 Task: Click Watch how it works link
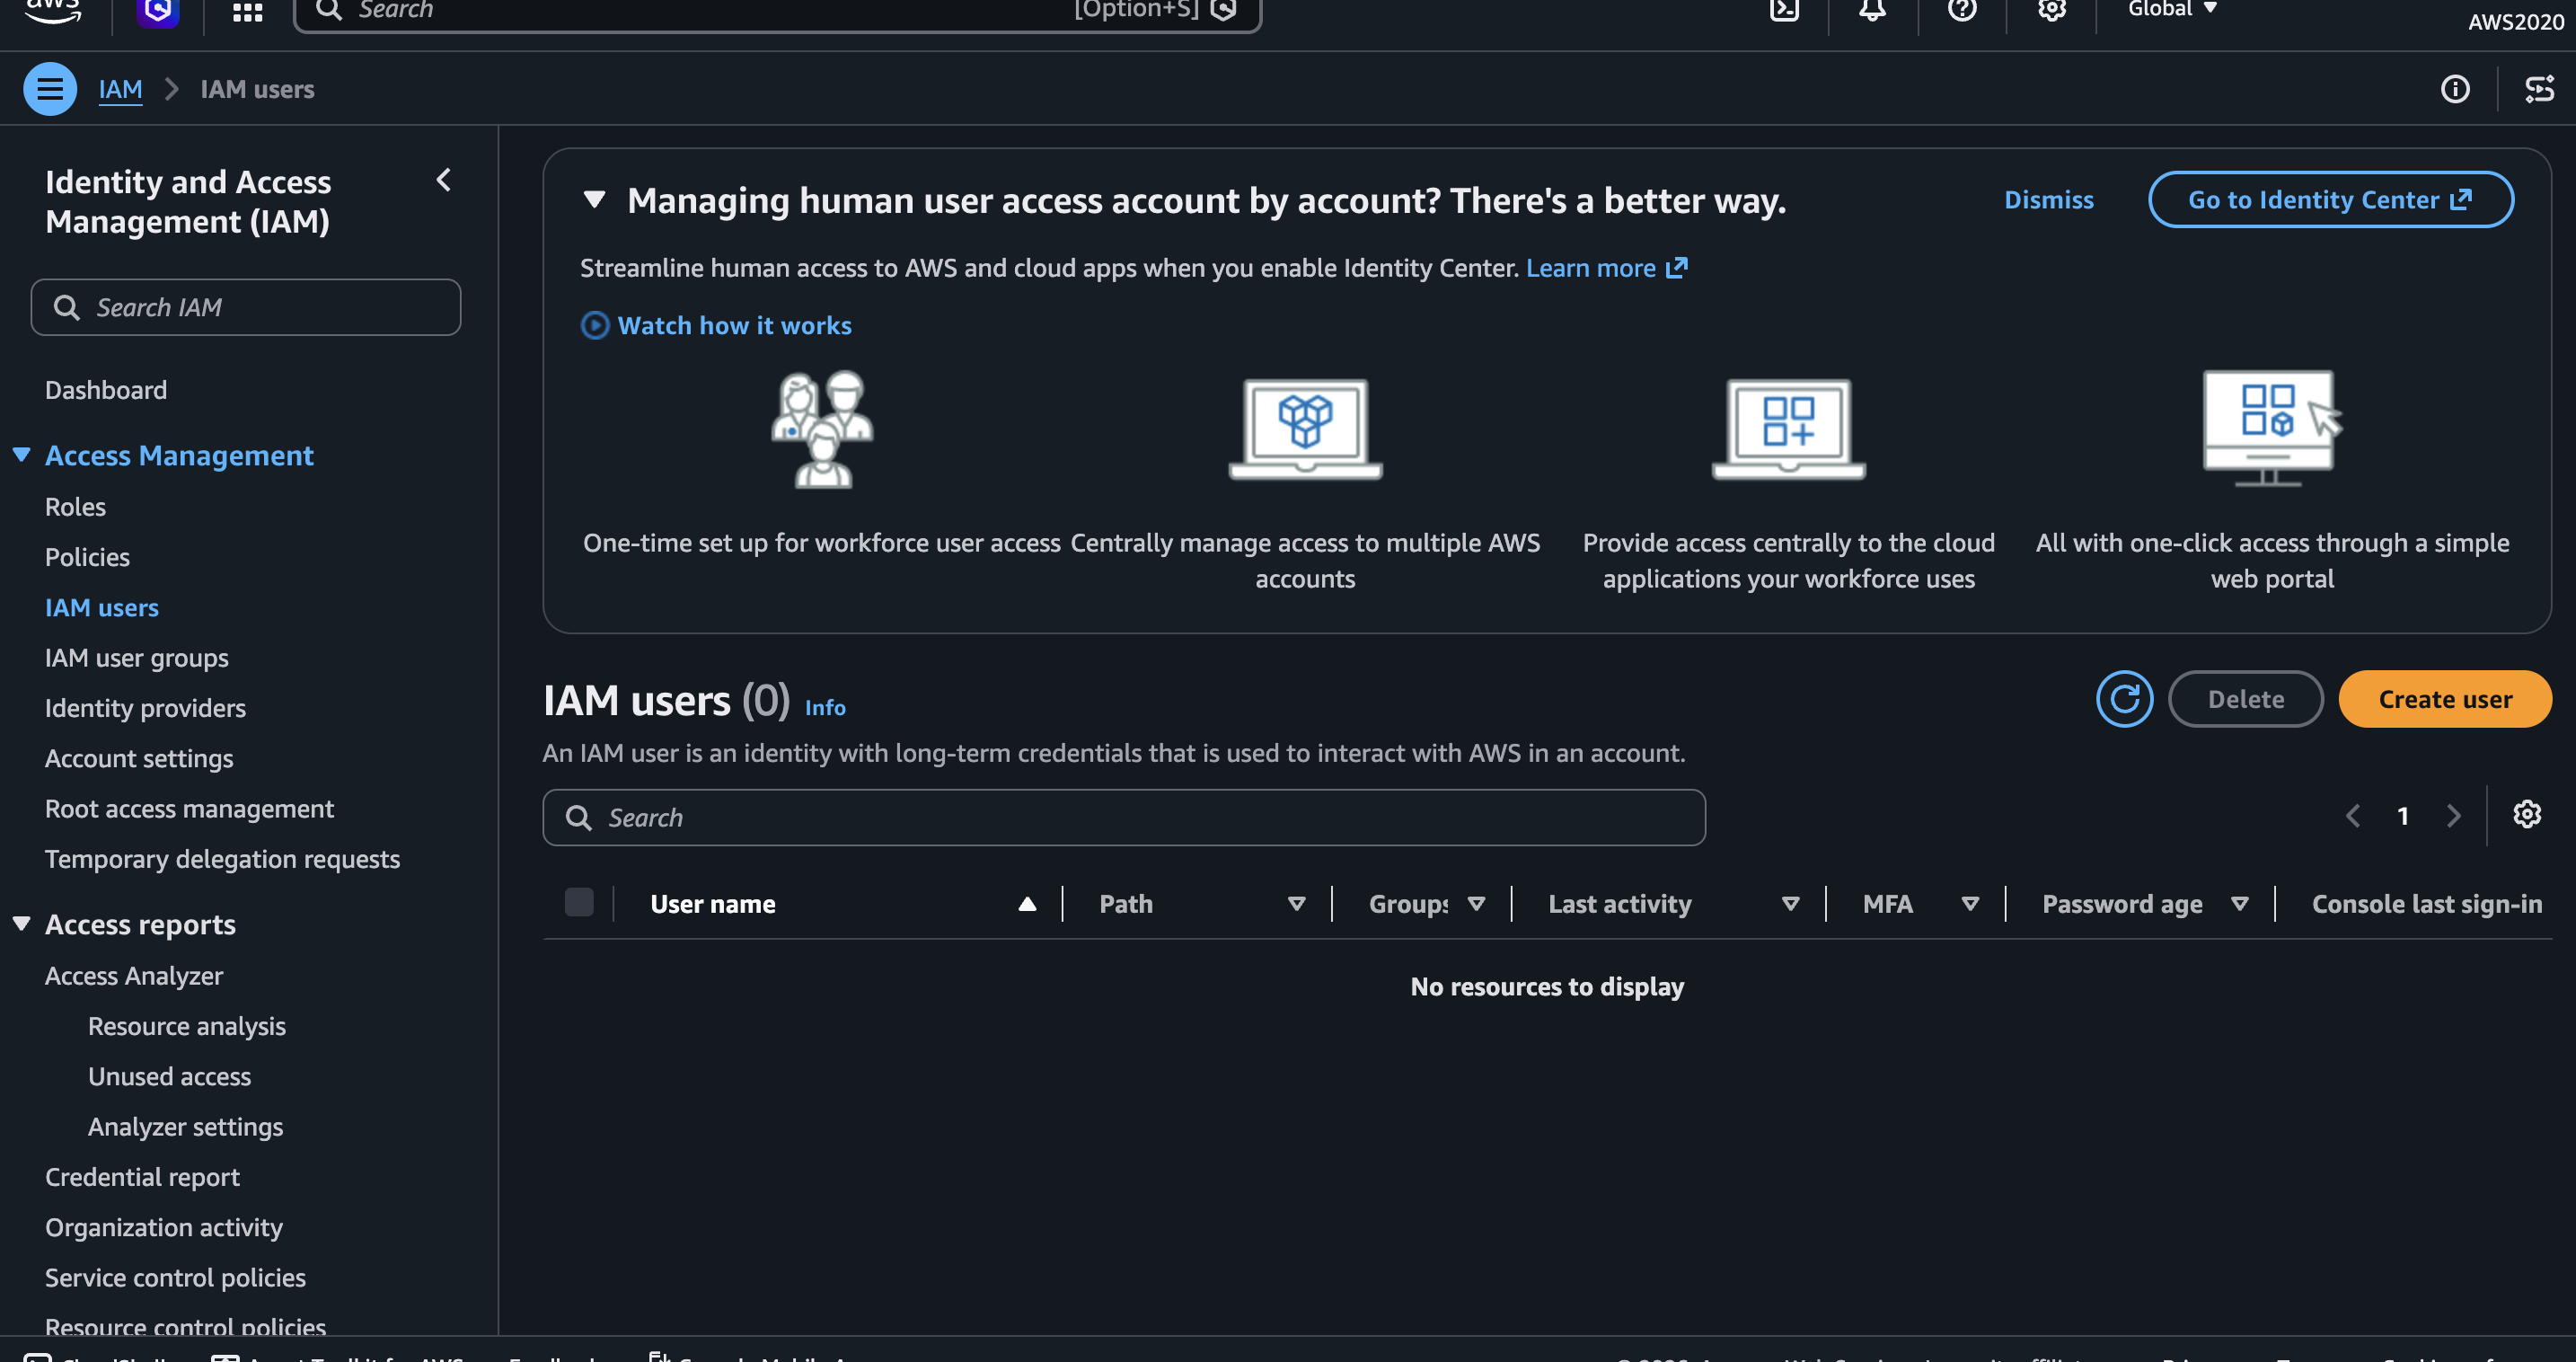click(734, 325)
